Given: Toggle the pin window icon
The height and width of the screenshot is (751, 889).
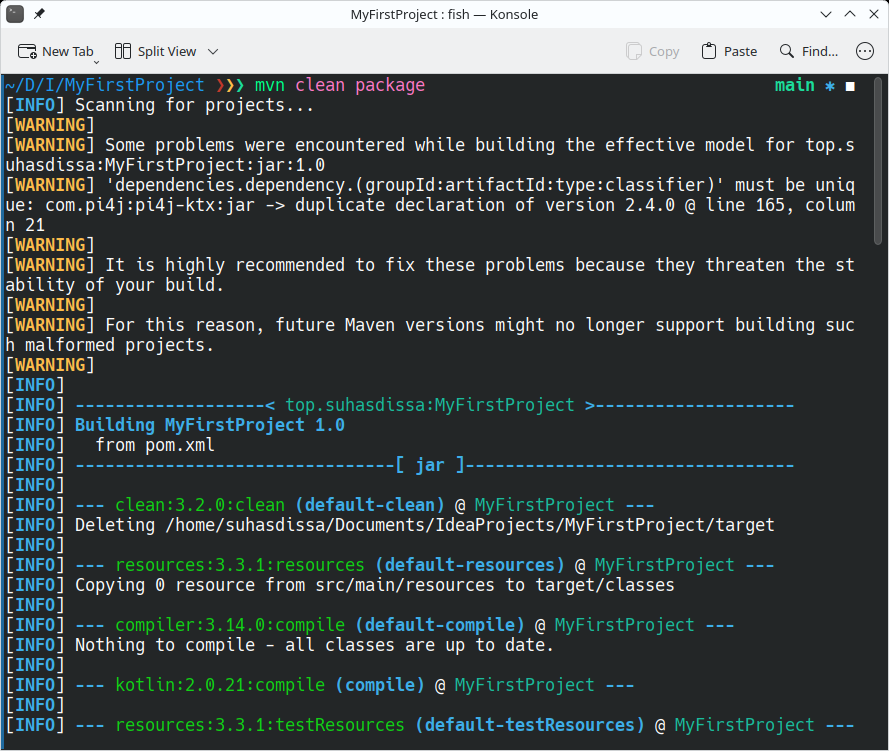Looking at the screenshot, I should pos(39,14).
